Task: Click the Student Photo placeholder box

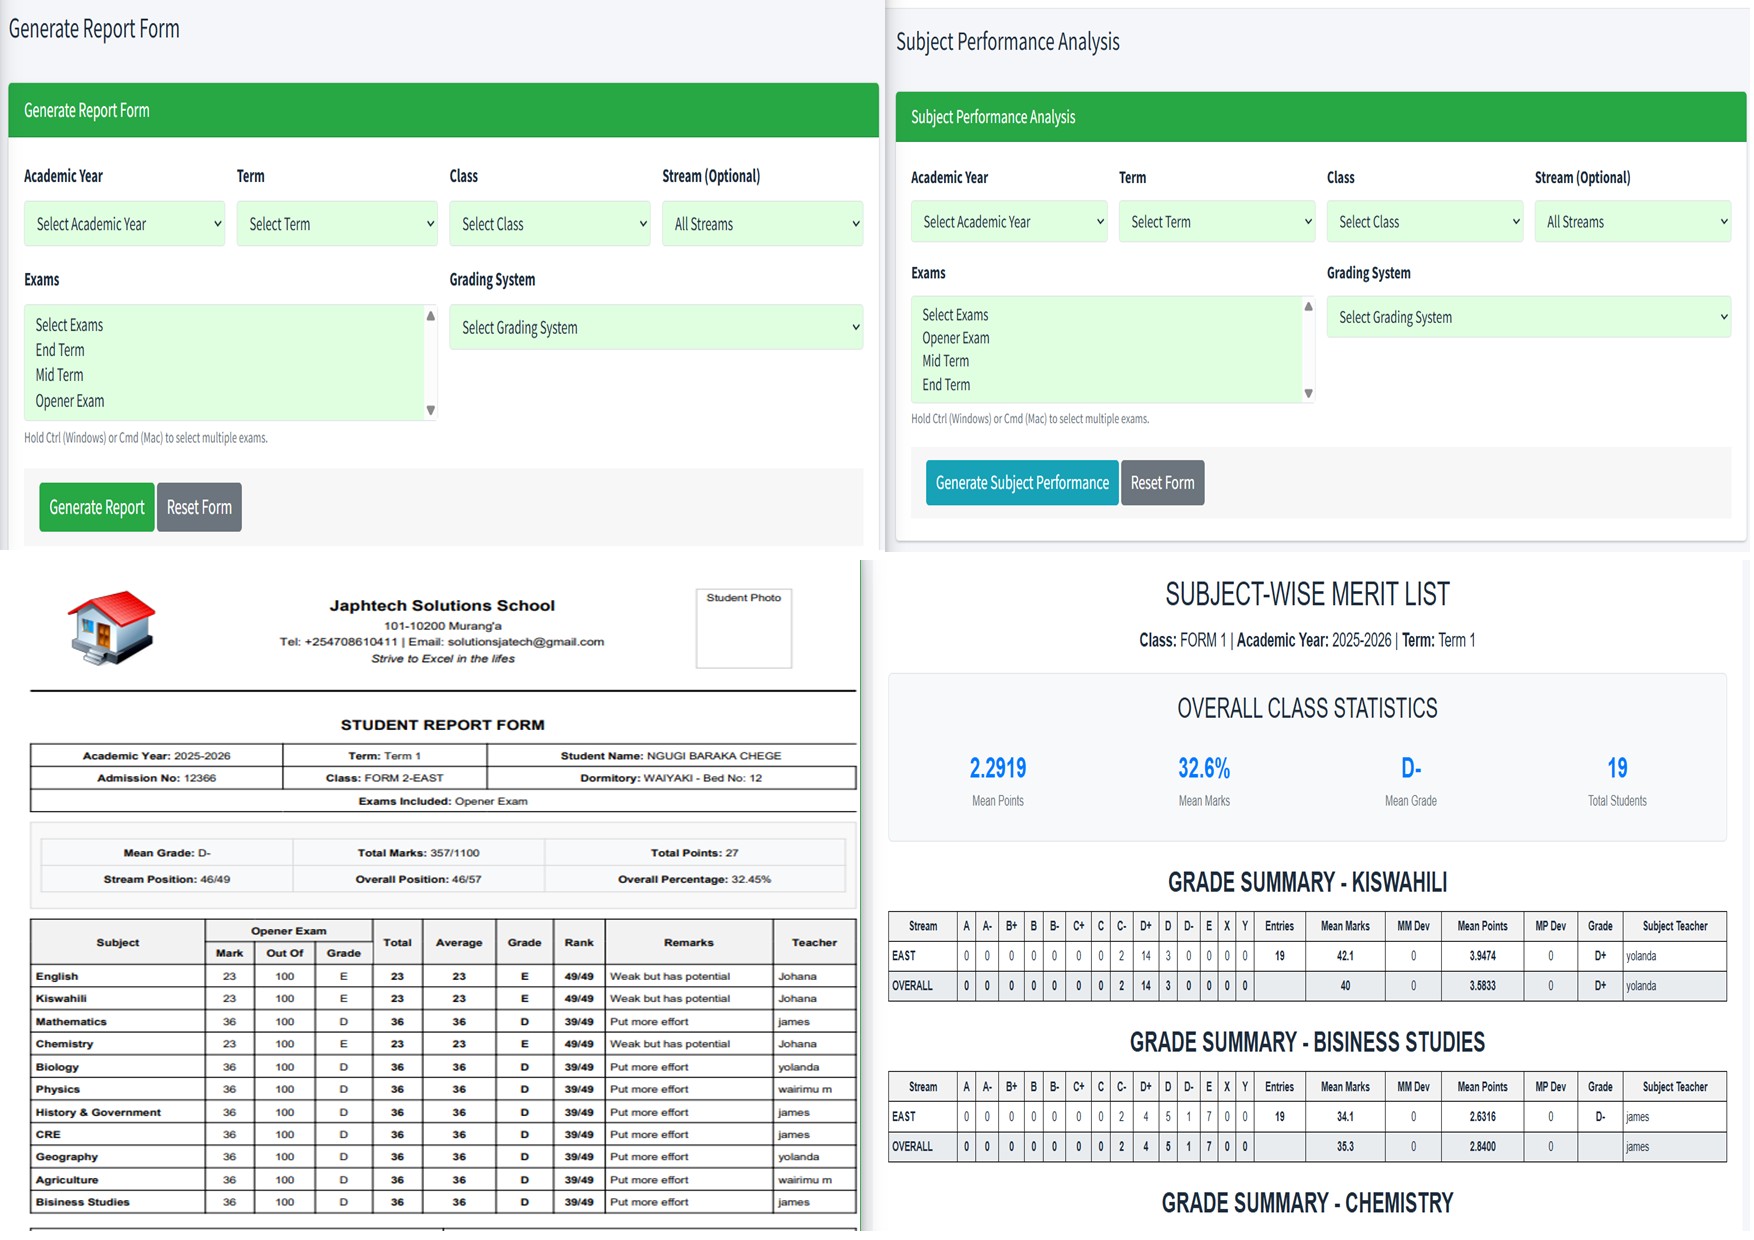Action: click(x=744, y=628)
